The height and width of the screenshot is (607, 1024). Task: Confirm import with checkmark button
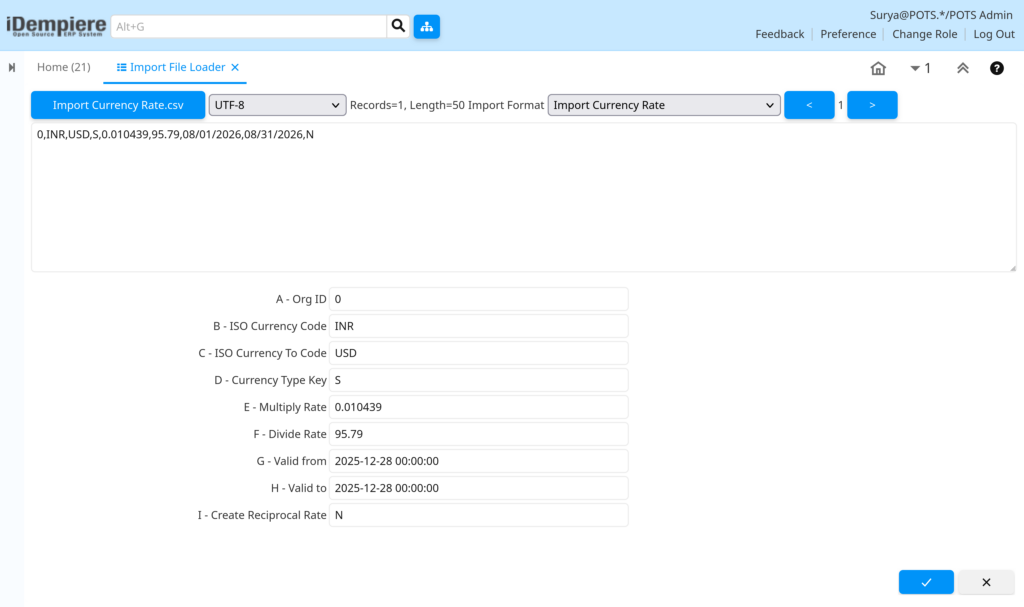tap(926, 582)
